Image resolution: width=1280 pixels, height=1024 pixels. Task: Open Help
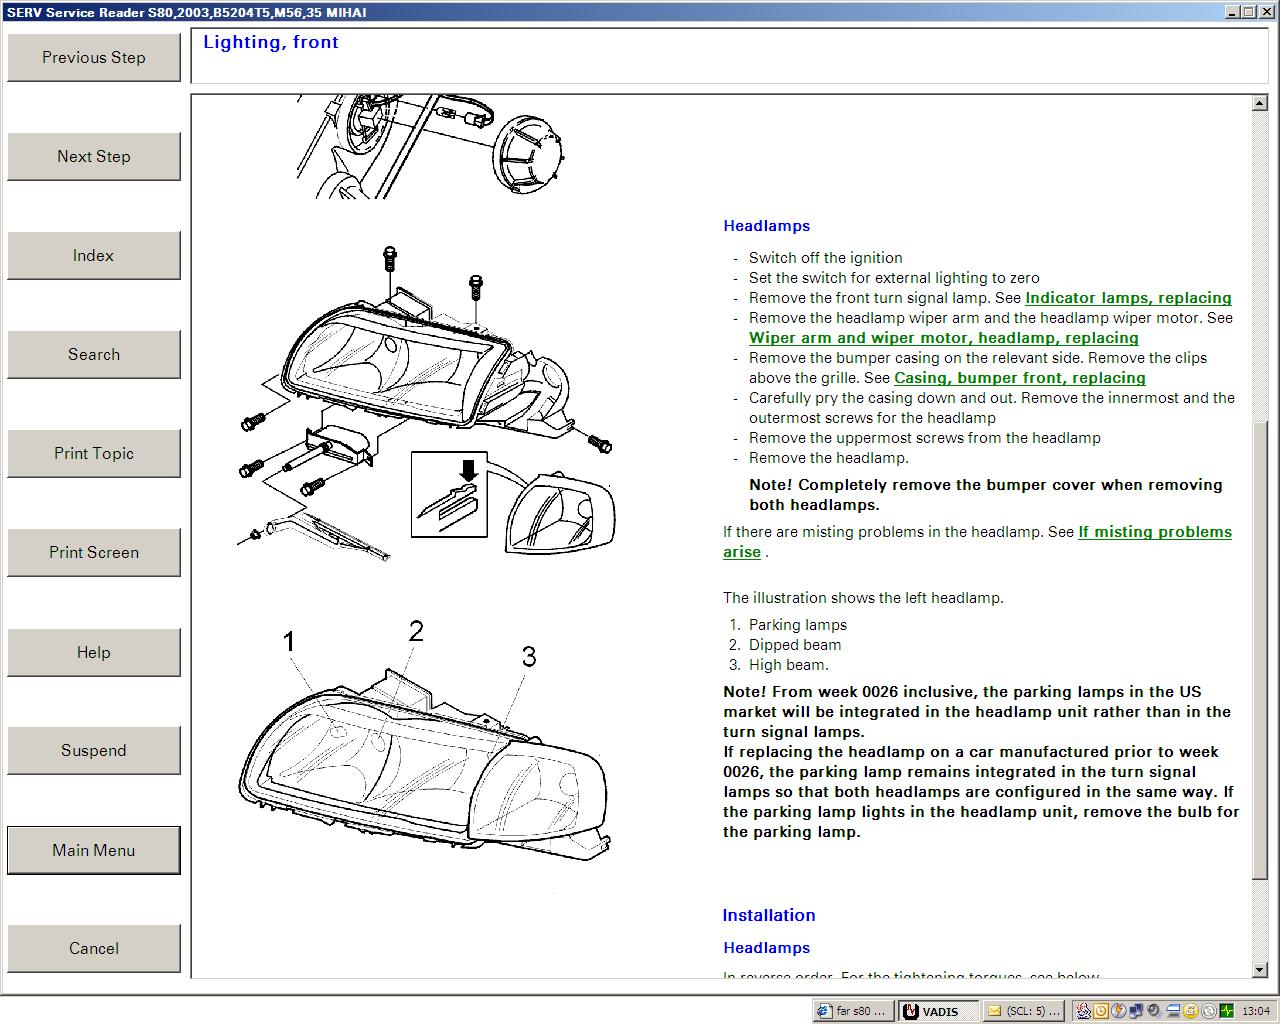[x=94, y=653]
